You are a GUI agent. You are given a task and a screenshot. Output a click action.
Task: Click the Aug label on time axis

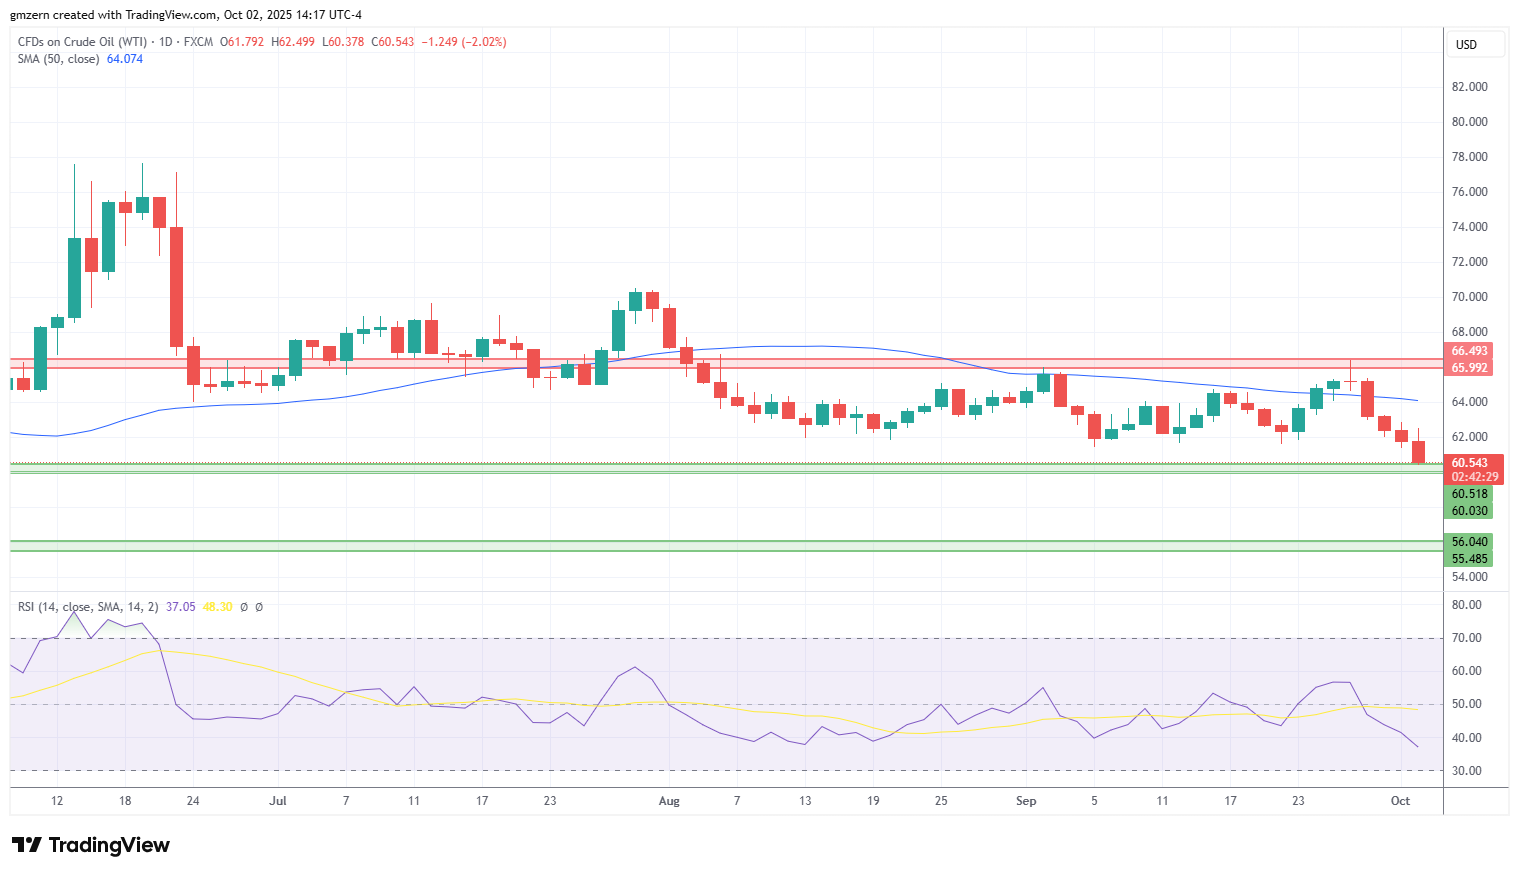click(x=669, y=801)
